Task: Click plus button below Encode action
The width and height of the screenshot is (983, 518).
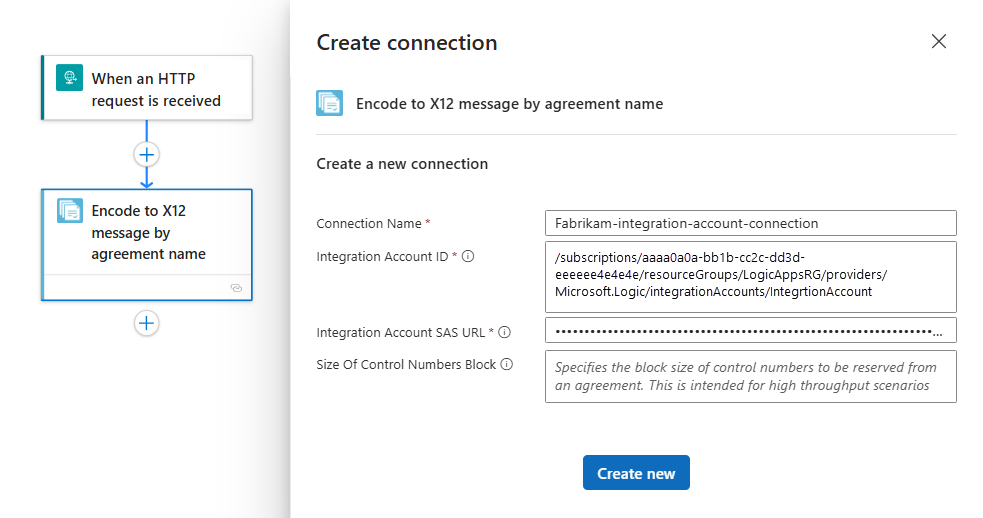Action: [147, 323]
